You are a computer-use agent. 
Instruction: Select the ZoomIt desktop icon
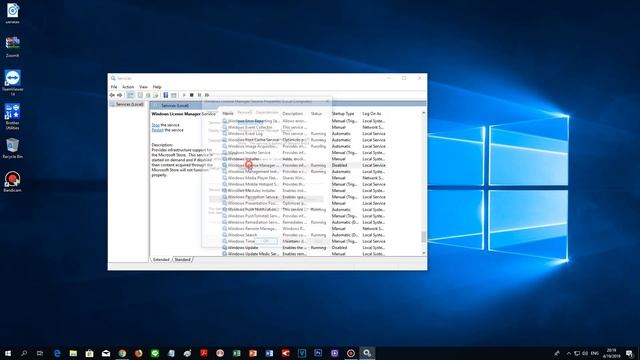[13, 47]
